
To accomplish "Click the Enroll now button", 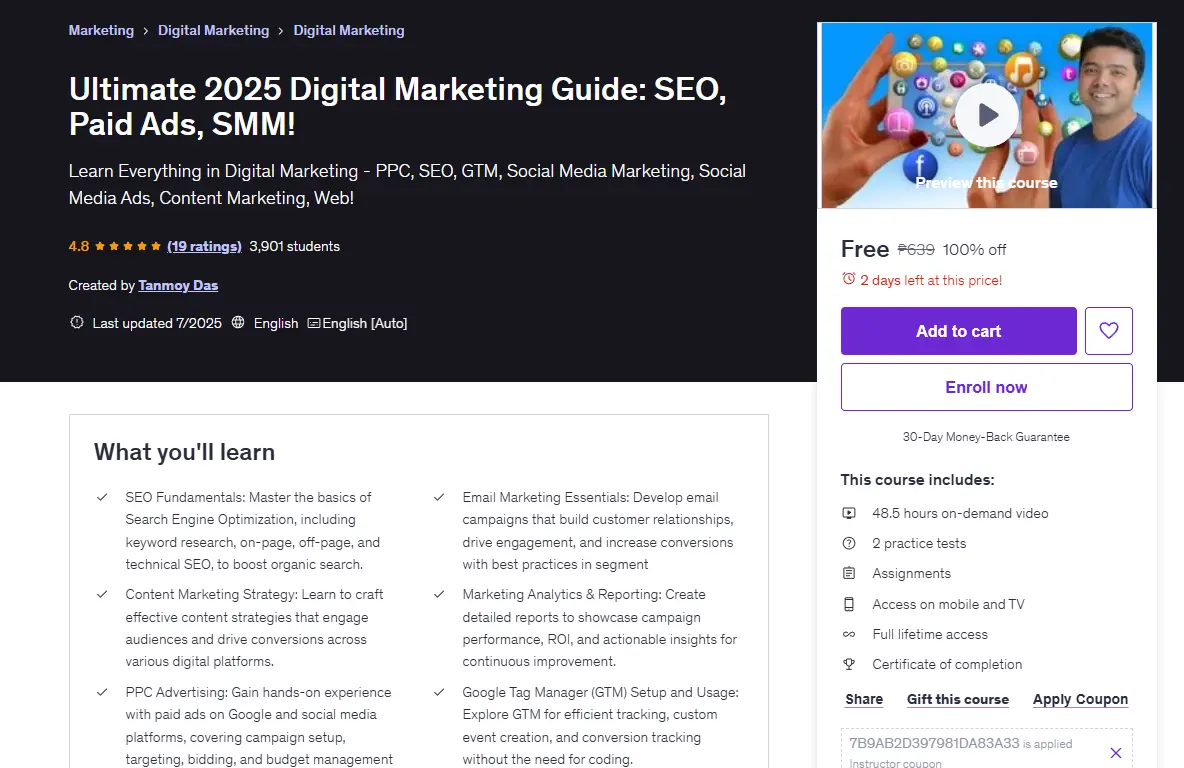I will point(987,387).
